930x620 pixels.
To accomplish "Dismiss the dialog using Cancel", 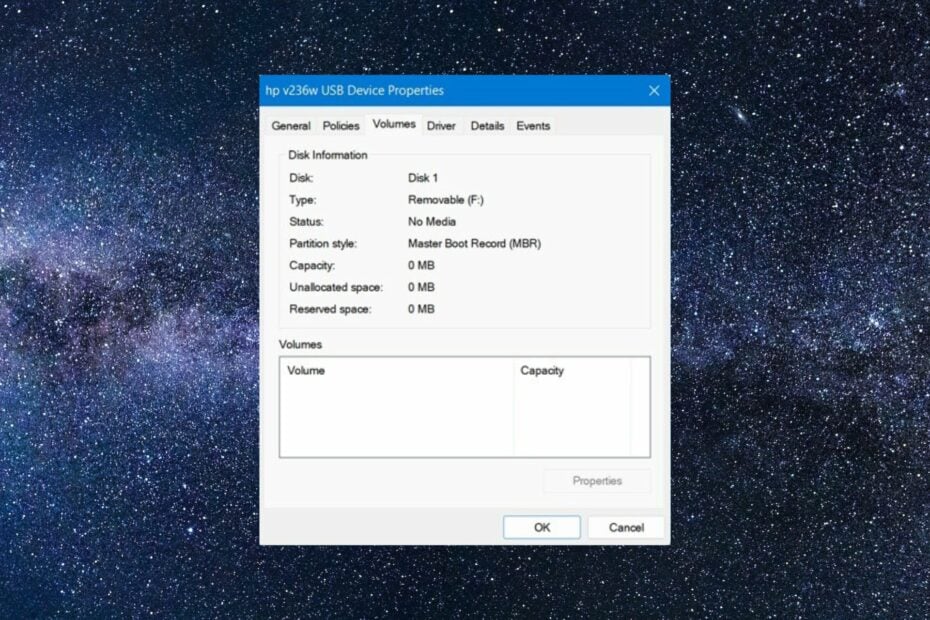I will click(625, 527).
